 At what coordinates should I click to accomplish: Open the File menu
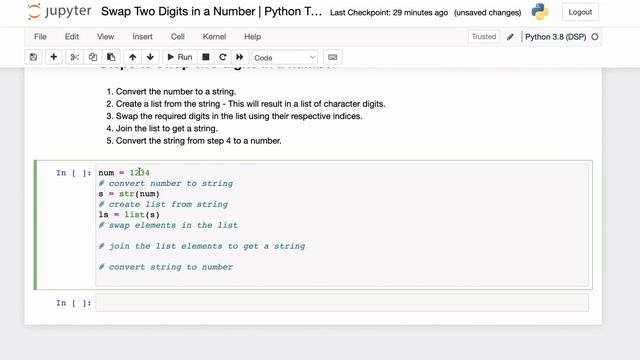[40, 37]
